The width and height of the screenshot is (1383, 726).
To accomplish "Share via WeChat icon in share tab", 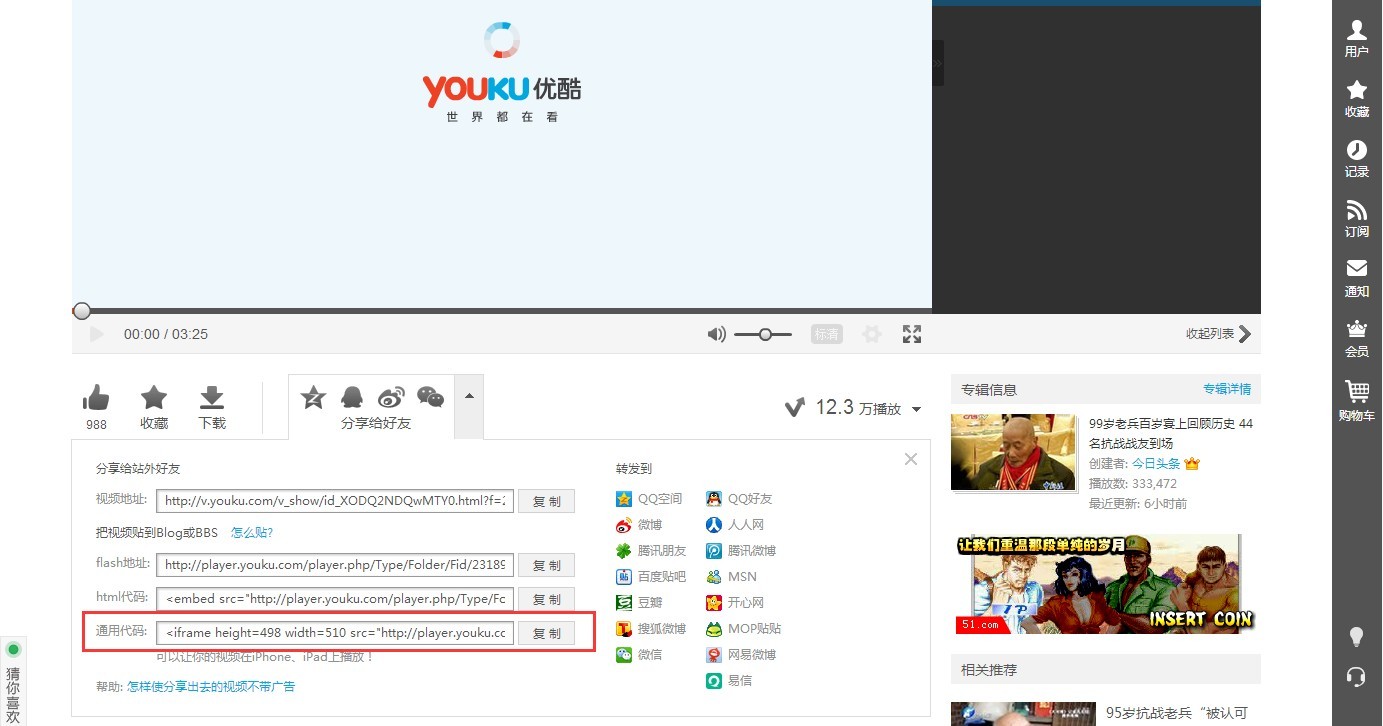I will tap(430, 396).
